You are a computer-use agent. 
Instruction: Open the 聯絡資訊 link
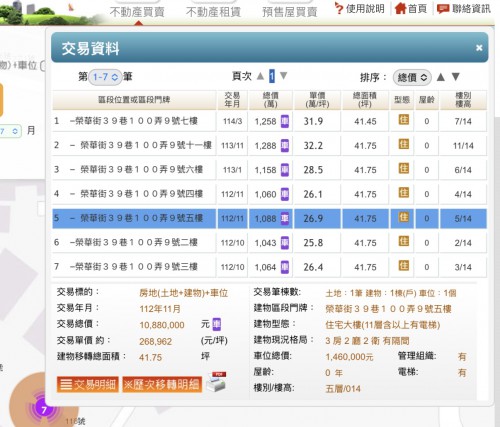(x=464, y=9)
